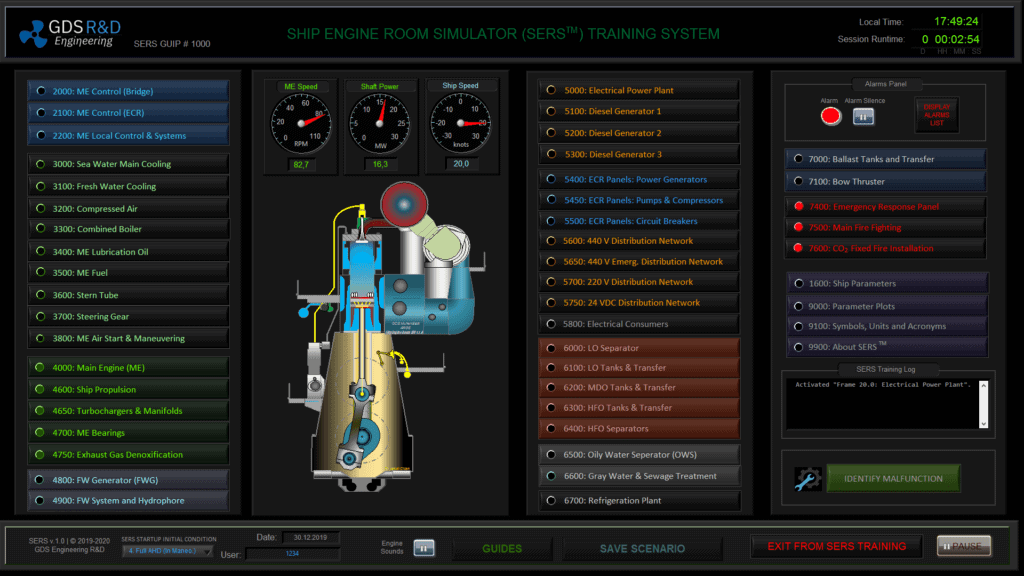This screenshot has height=576, width=1024.
Task: Click the Ship Speed knots gauge
Action: [460, 123]
